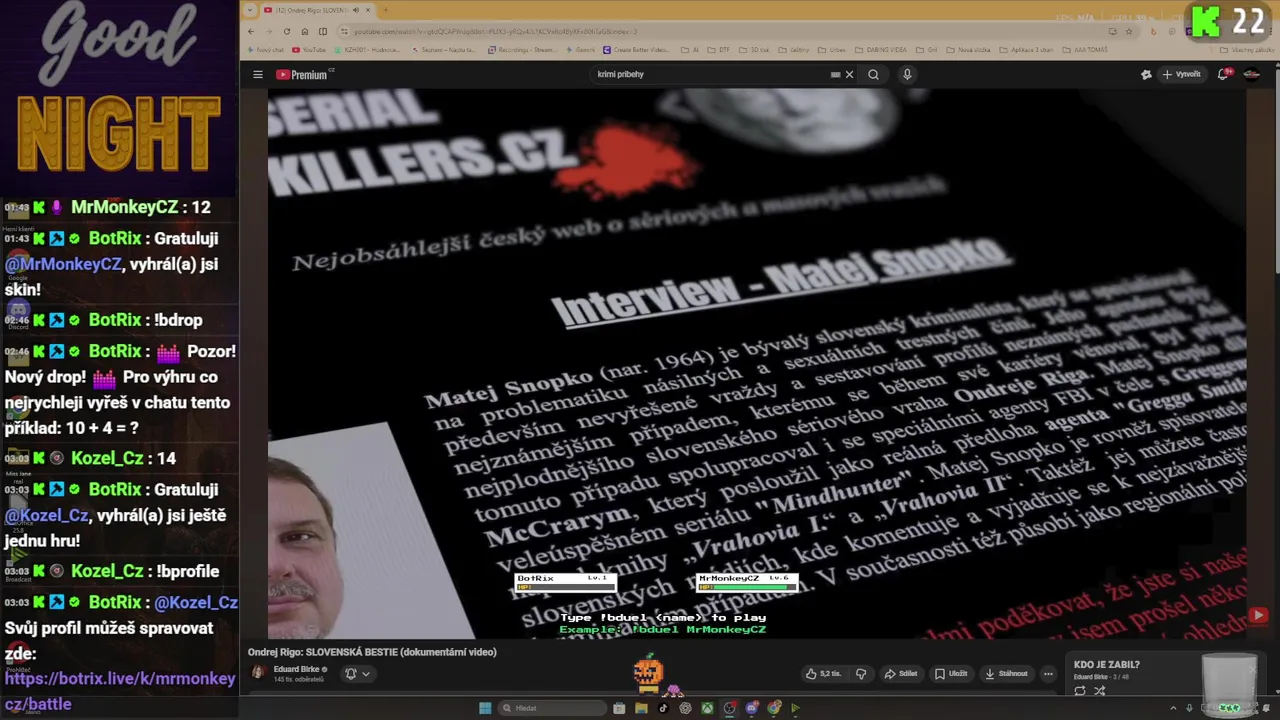Open the three-dot more actions menu

point(1048,674)
